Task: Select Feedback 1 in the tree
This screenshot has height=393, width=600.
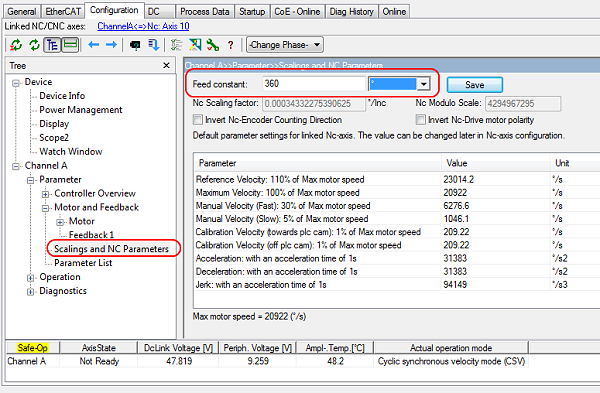Action: [x=91, y=235]
